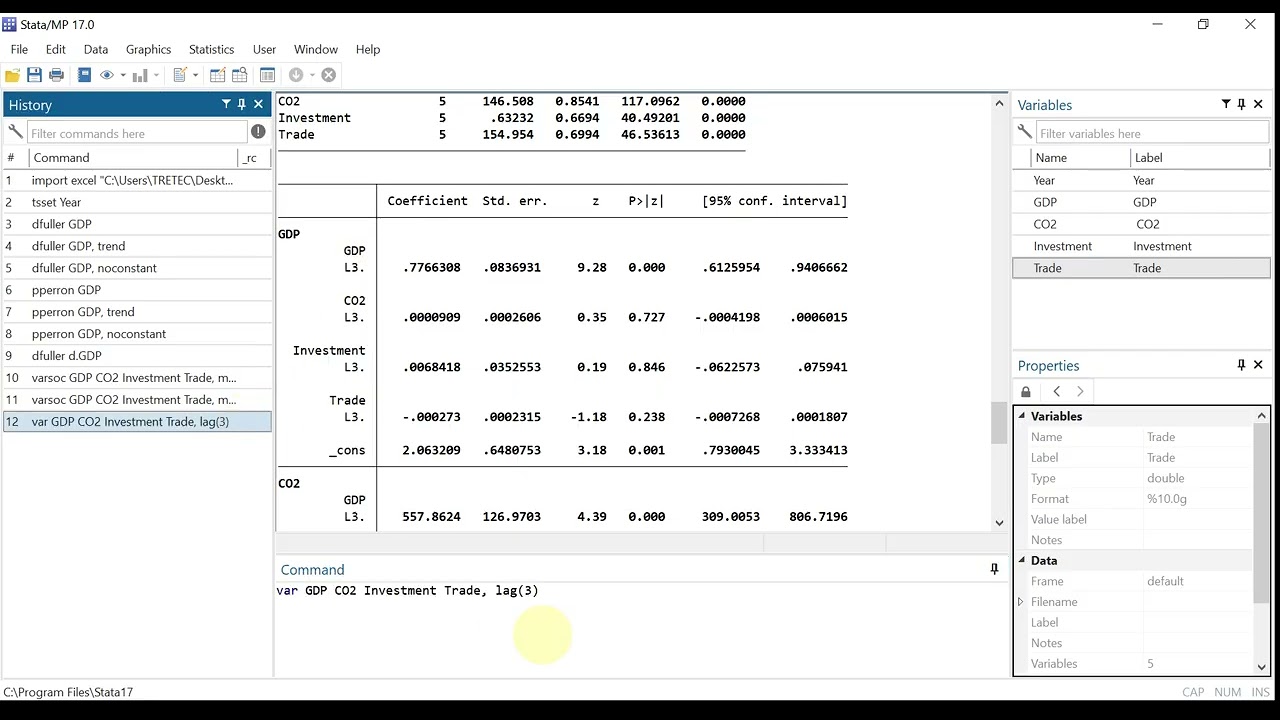Click the Graph bar chart icon
Screen dimensions: 1280x720
tap(140, 75)
